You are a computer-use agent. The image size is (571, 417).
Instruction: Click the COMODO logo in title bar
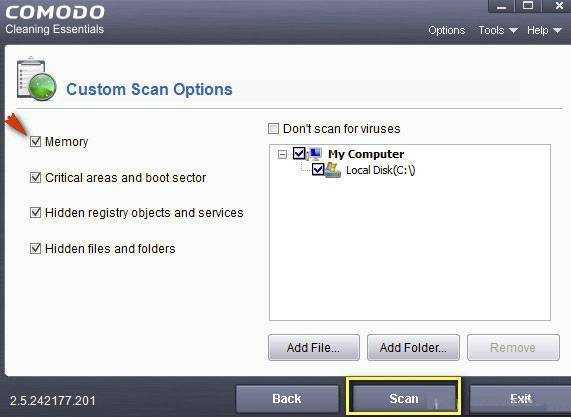click(55, 12)
